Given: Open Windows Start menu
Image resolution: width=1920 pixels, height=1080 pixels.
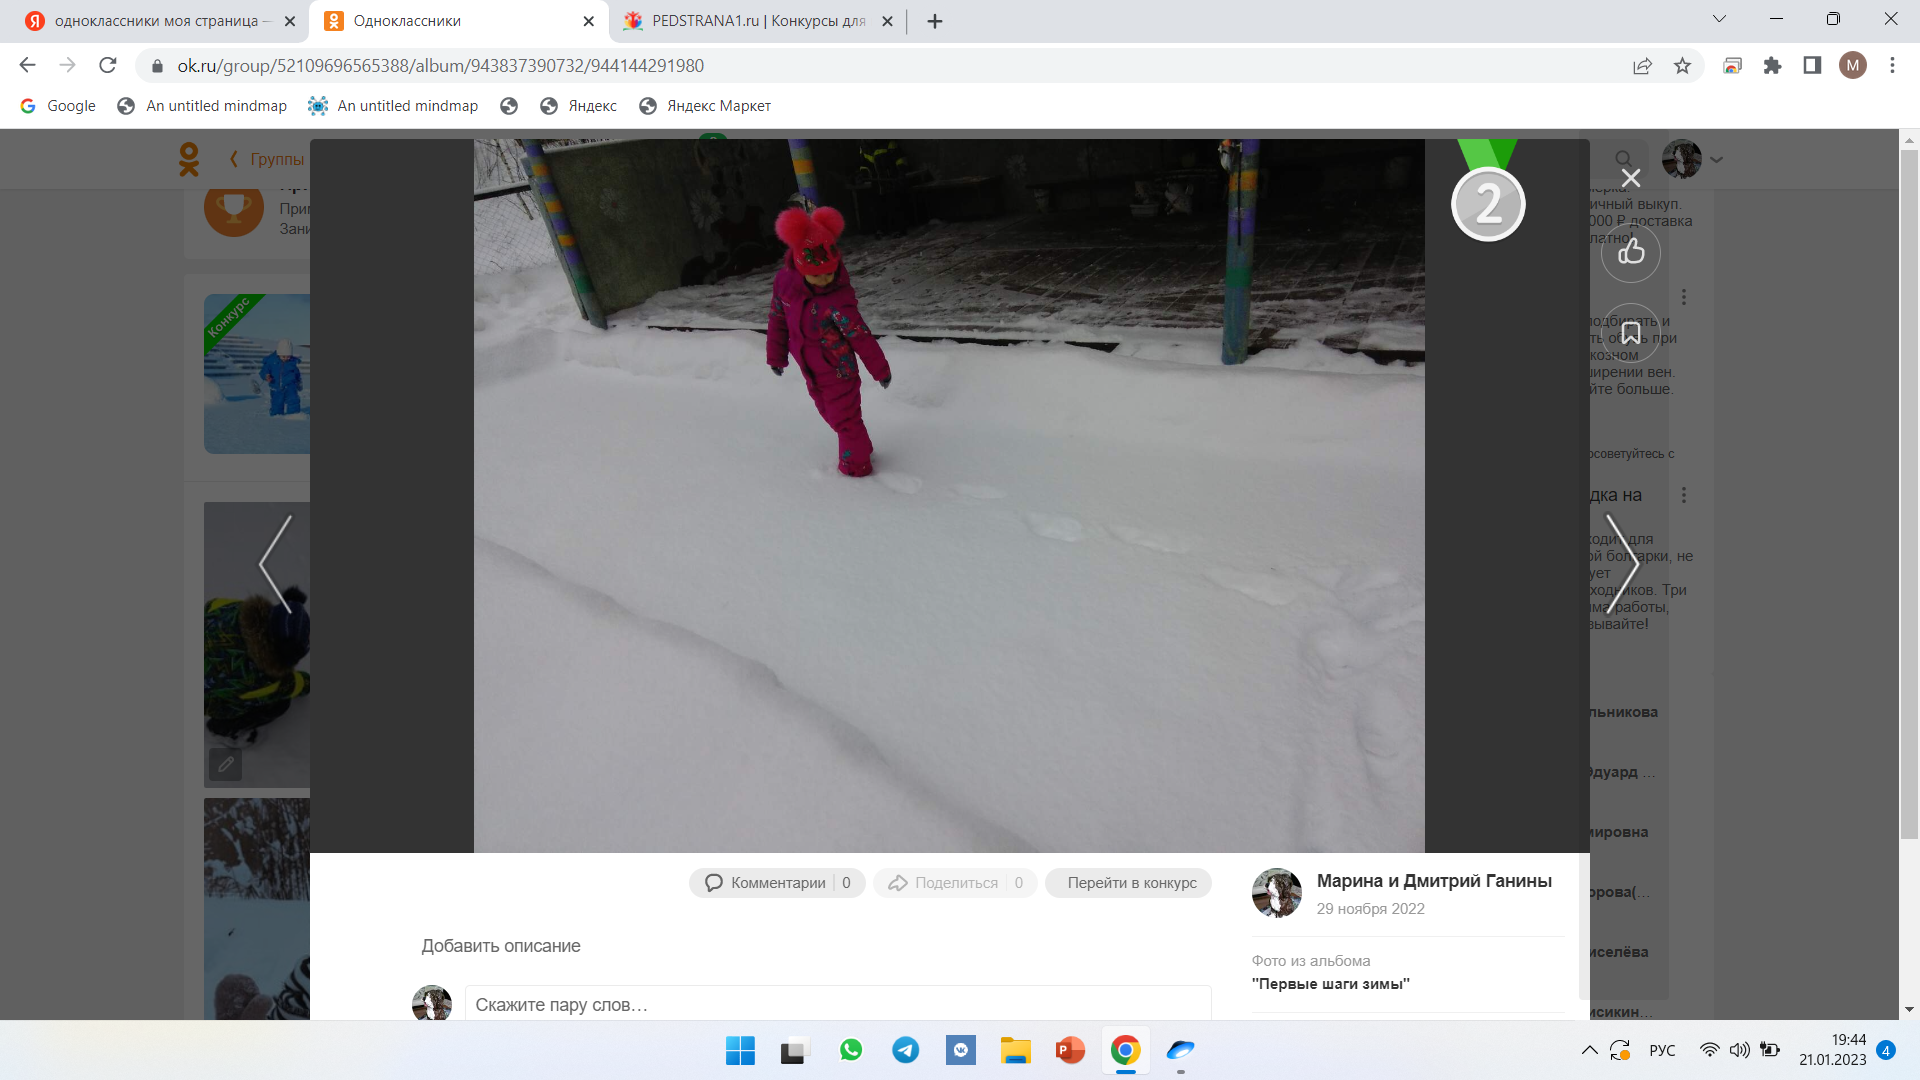Looking at the screenshot, I should click(740, 1051).
